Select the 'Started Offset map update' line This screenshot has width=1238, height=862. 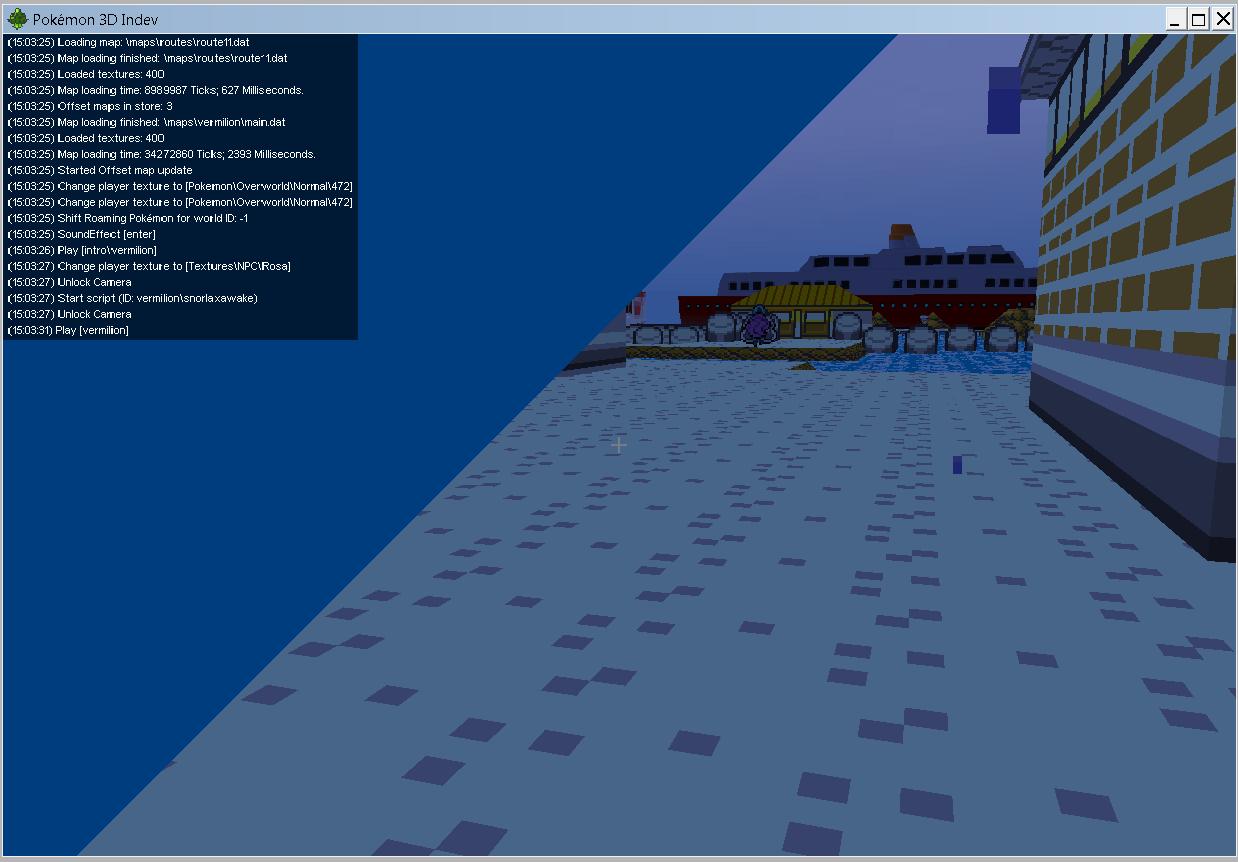click(x=100, y=170)
